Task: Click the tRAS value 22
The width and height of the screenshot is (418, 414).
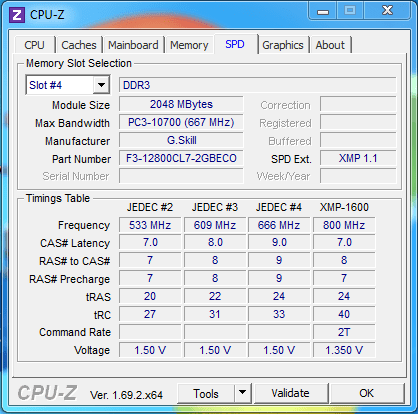Action: 215,296
